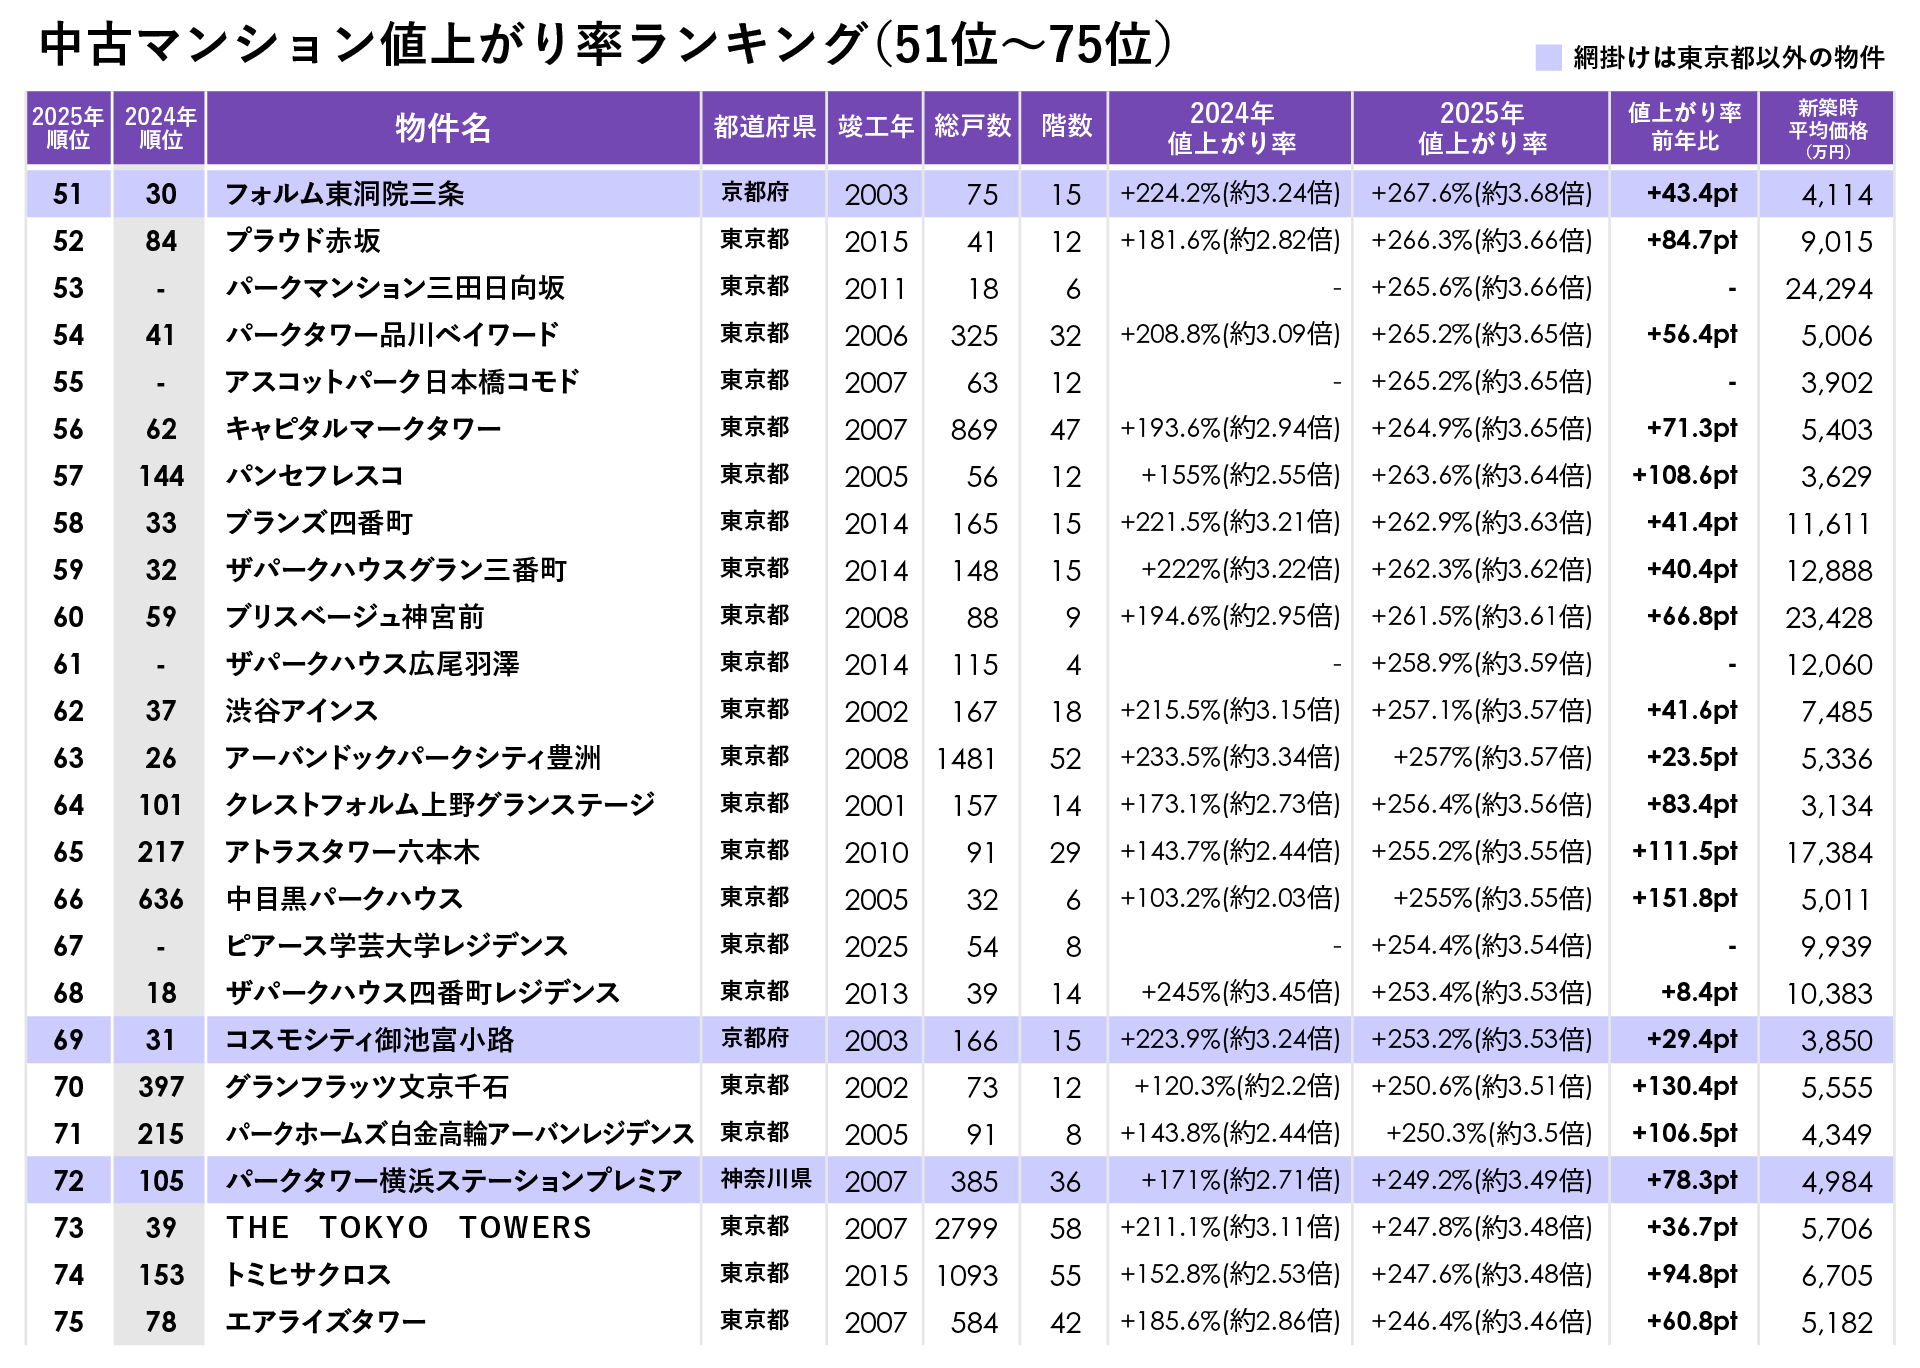Click the 竣工年 column header
The image size is (1920, 1368).
[x=875, y=127]
